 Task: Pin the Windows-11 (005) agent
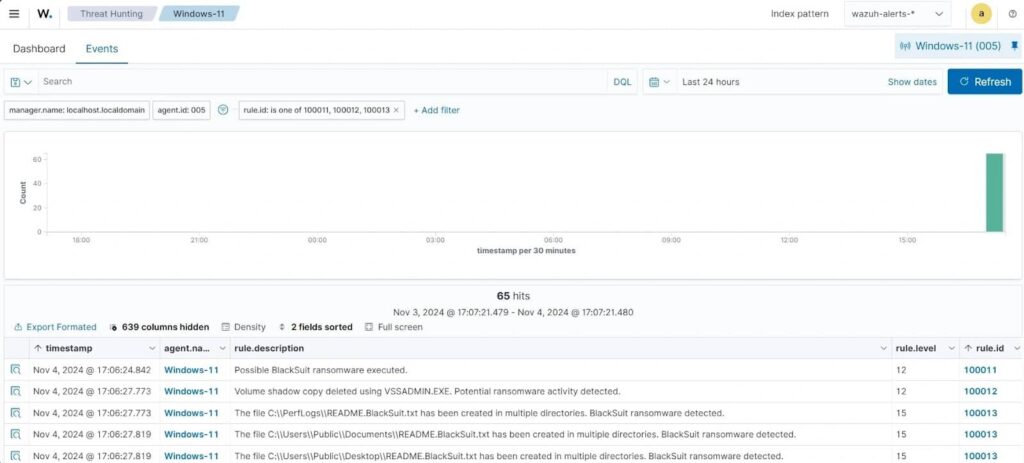pyautogui.click(x=1014, y=46)
